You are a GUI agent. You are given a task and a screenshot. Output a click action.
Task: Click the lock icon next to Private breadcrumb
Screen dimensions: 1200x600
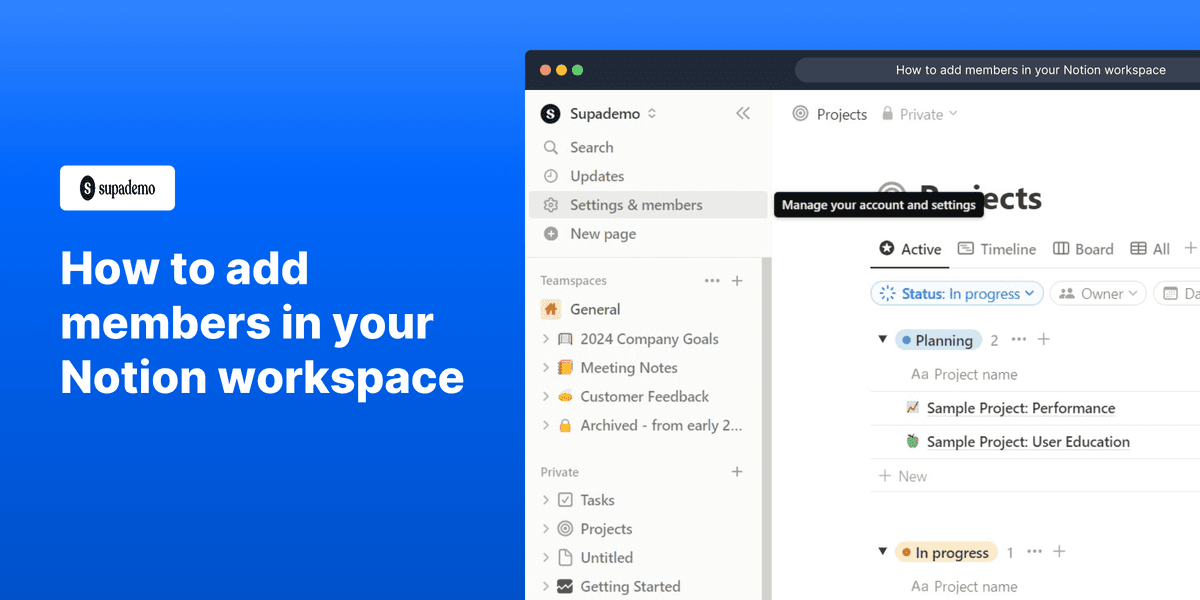(x=887, y=114)
